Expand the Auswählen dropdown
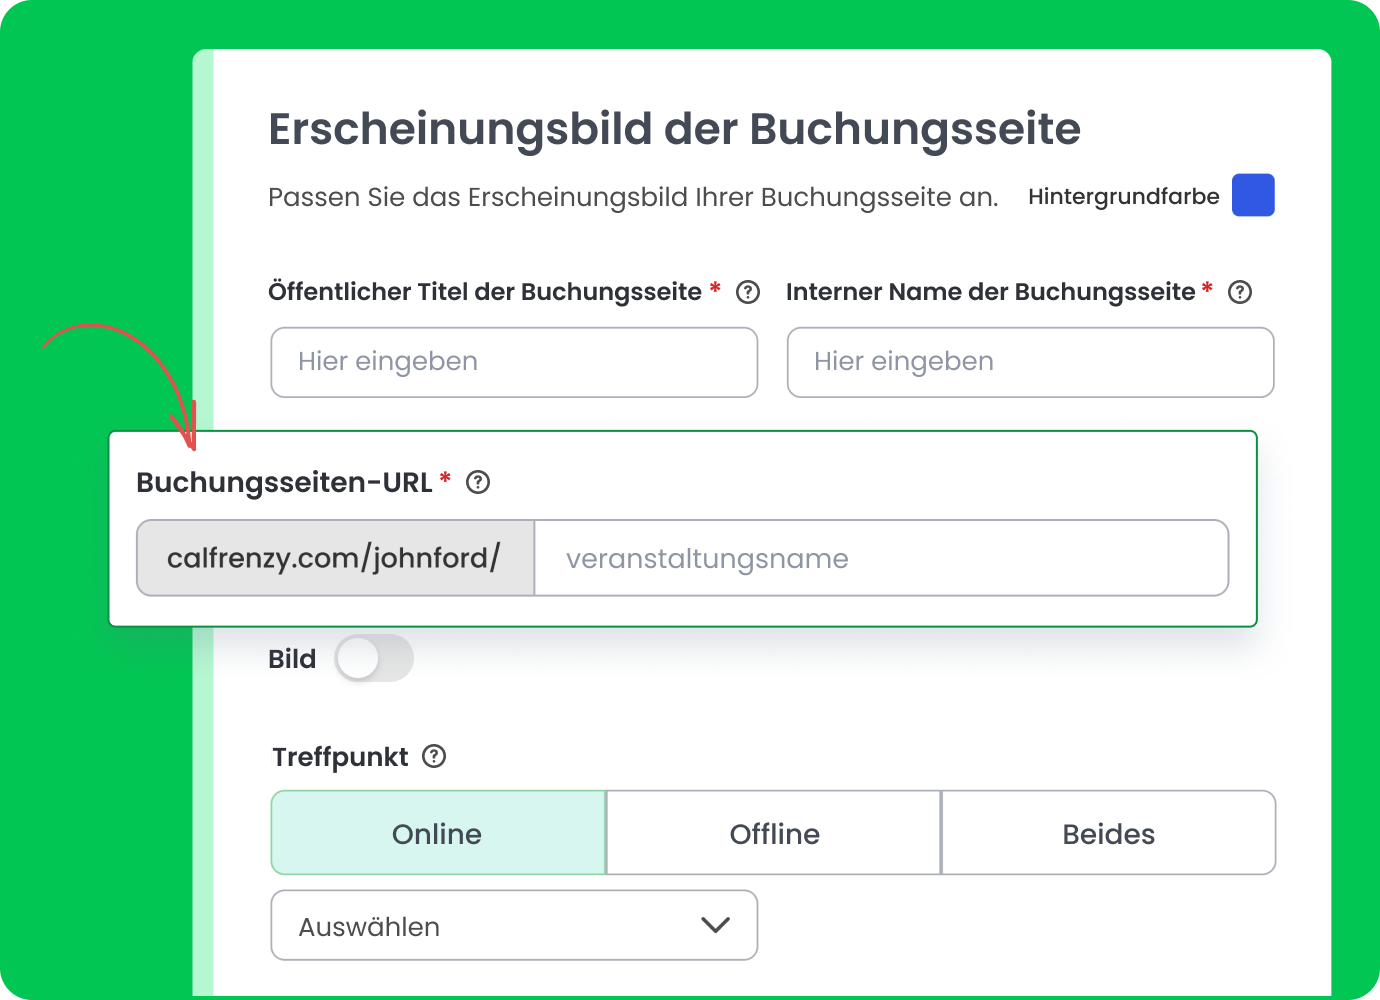 point(514,926)
